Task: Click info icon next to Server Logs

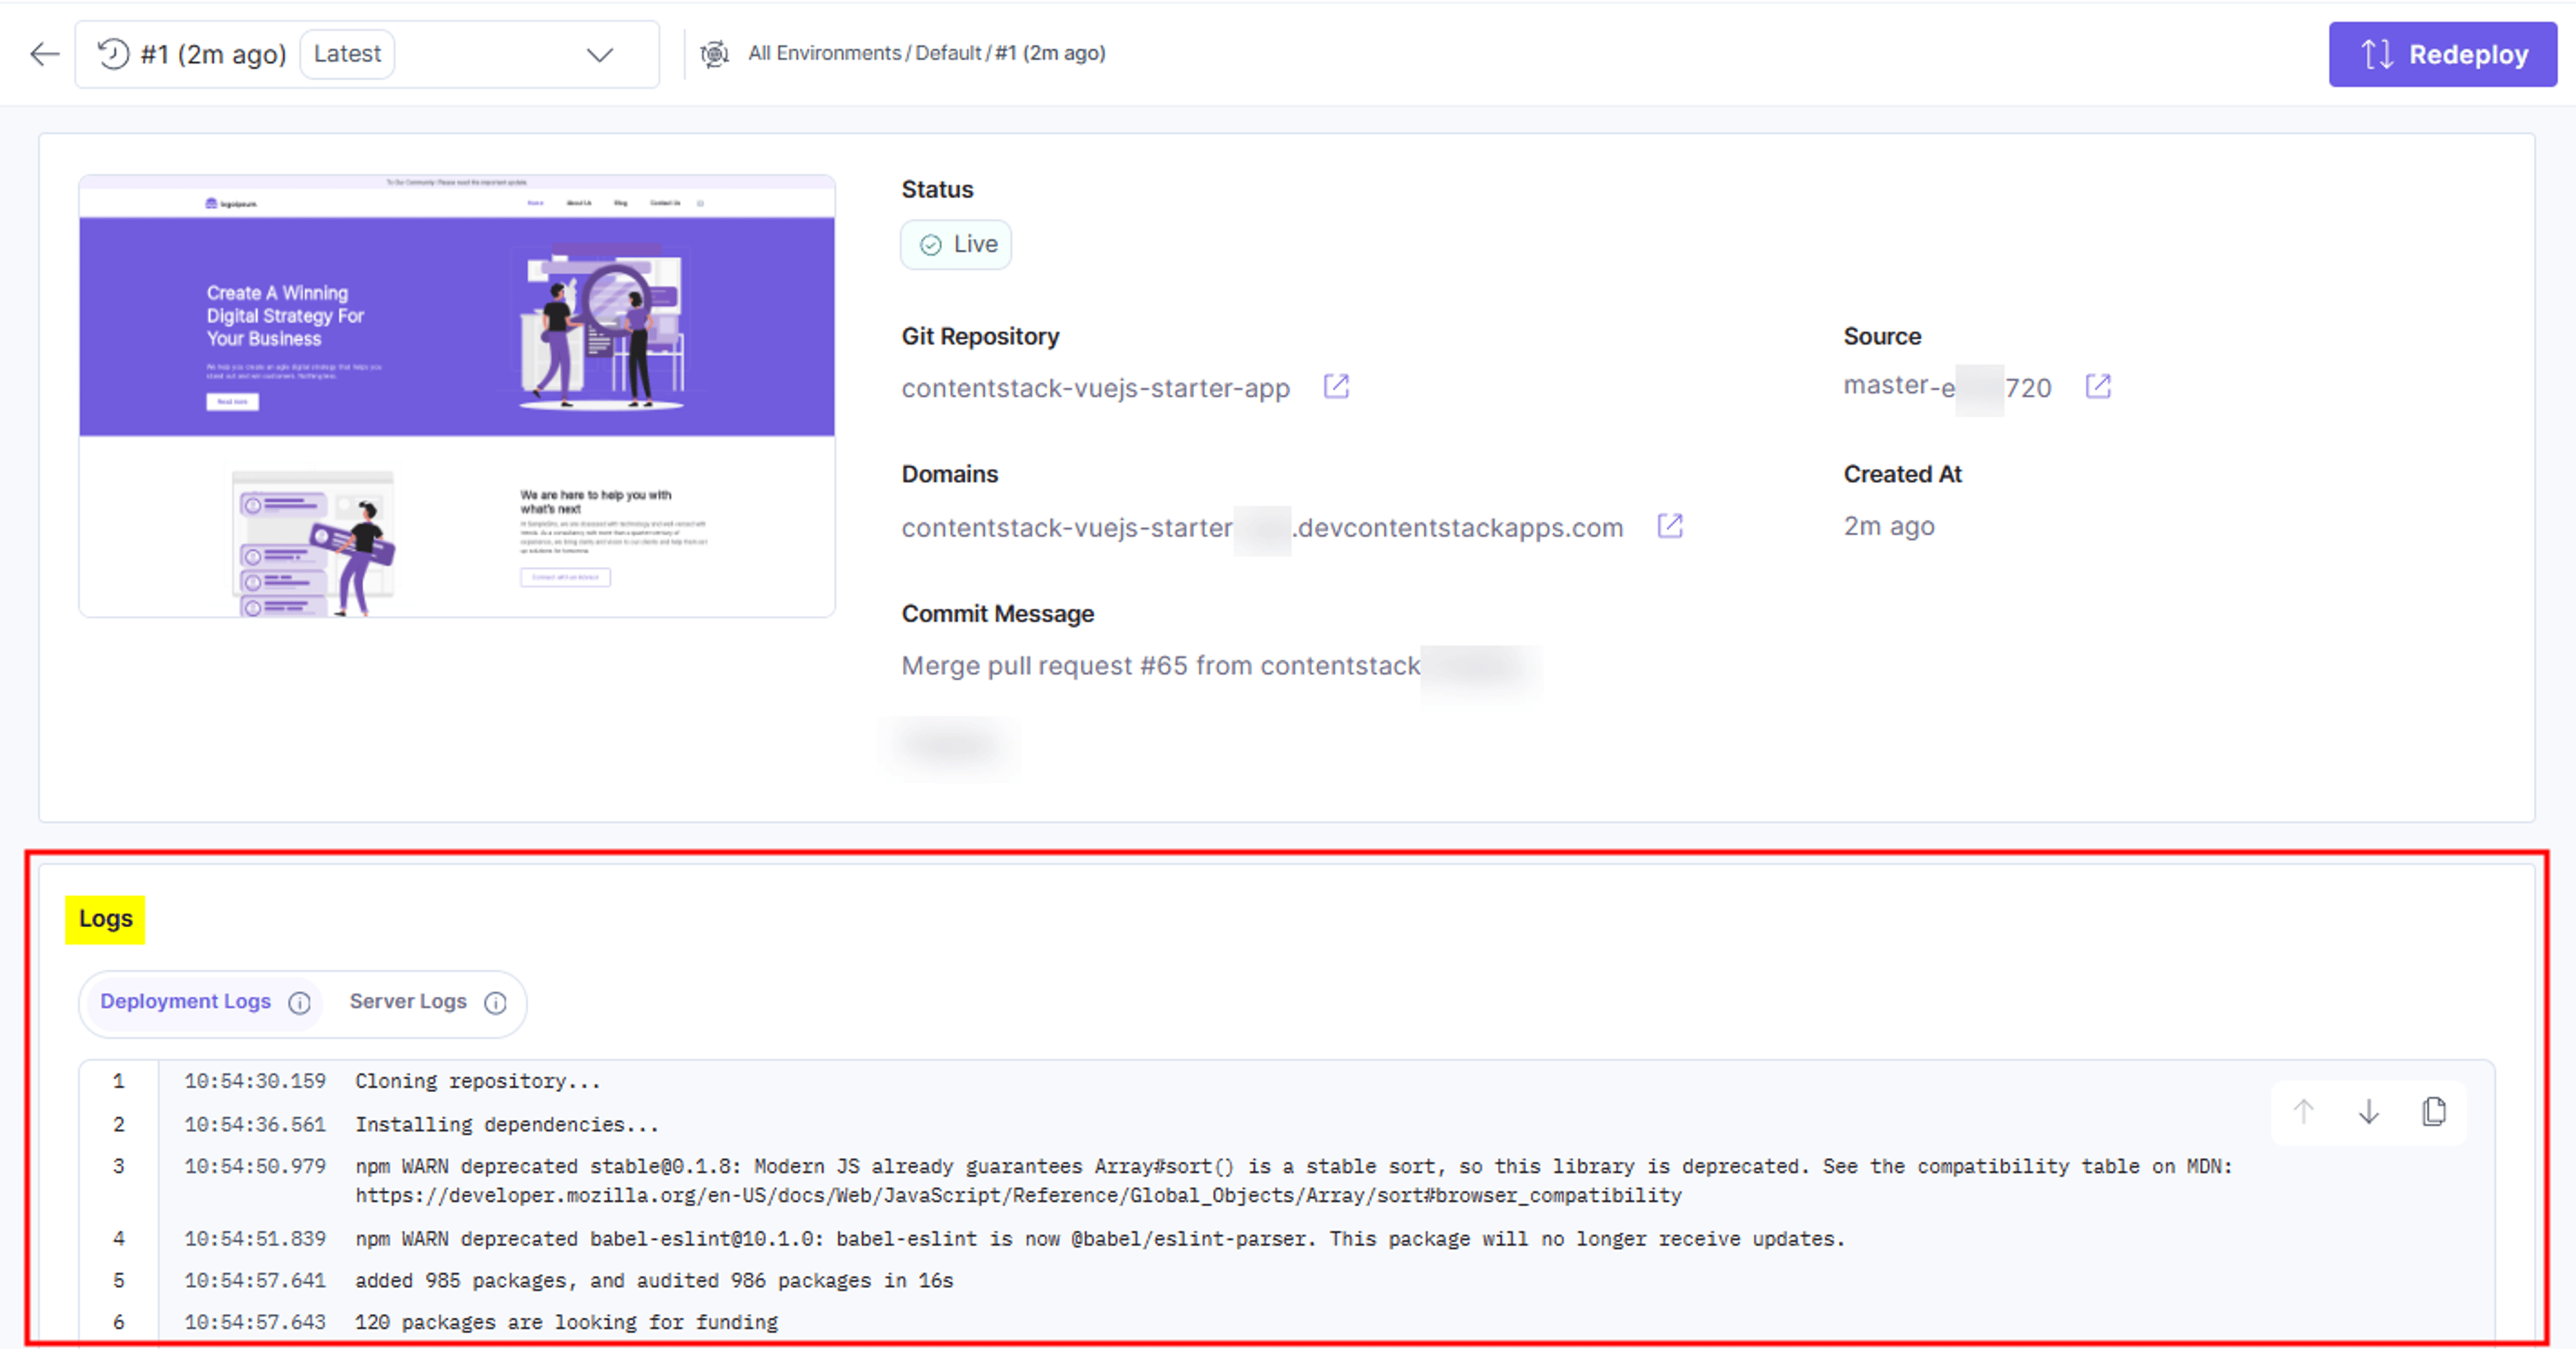Action: 495,1003
